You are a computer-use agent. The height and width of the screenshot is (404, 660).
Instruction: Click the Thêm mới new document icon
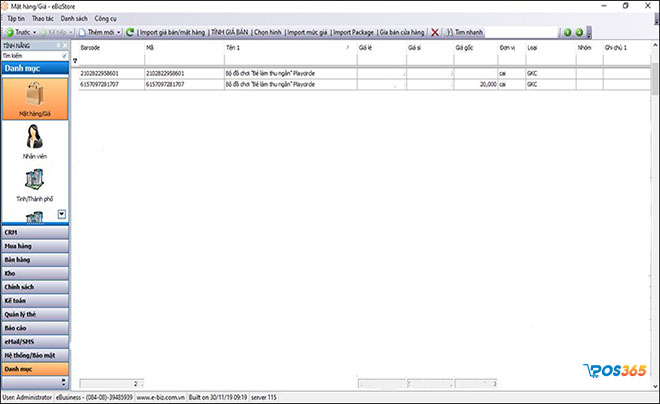pyautogui.click(x=82, y=32)
